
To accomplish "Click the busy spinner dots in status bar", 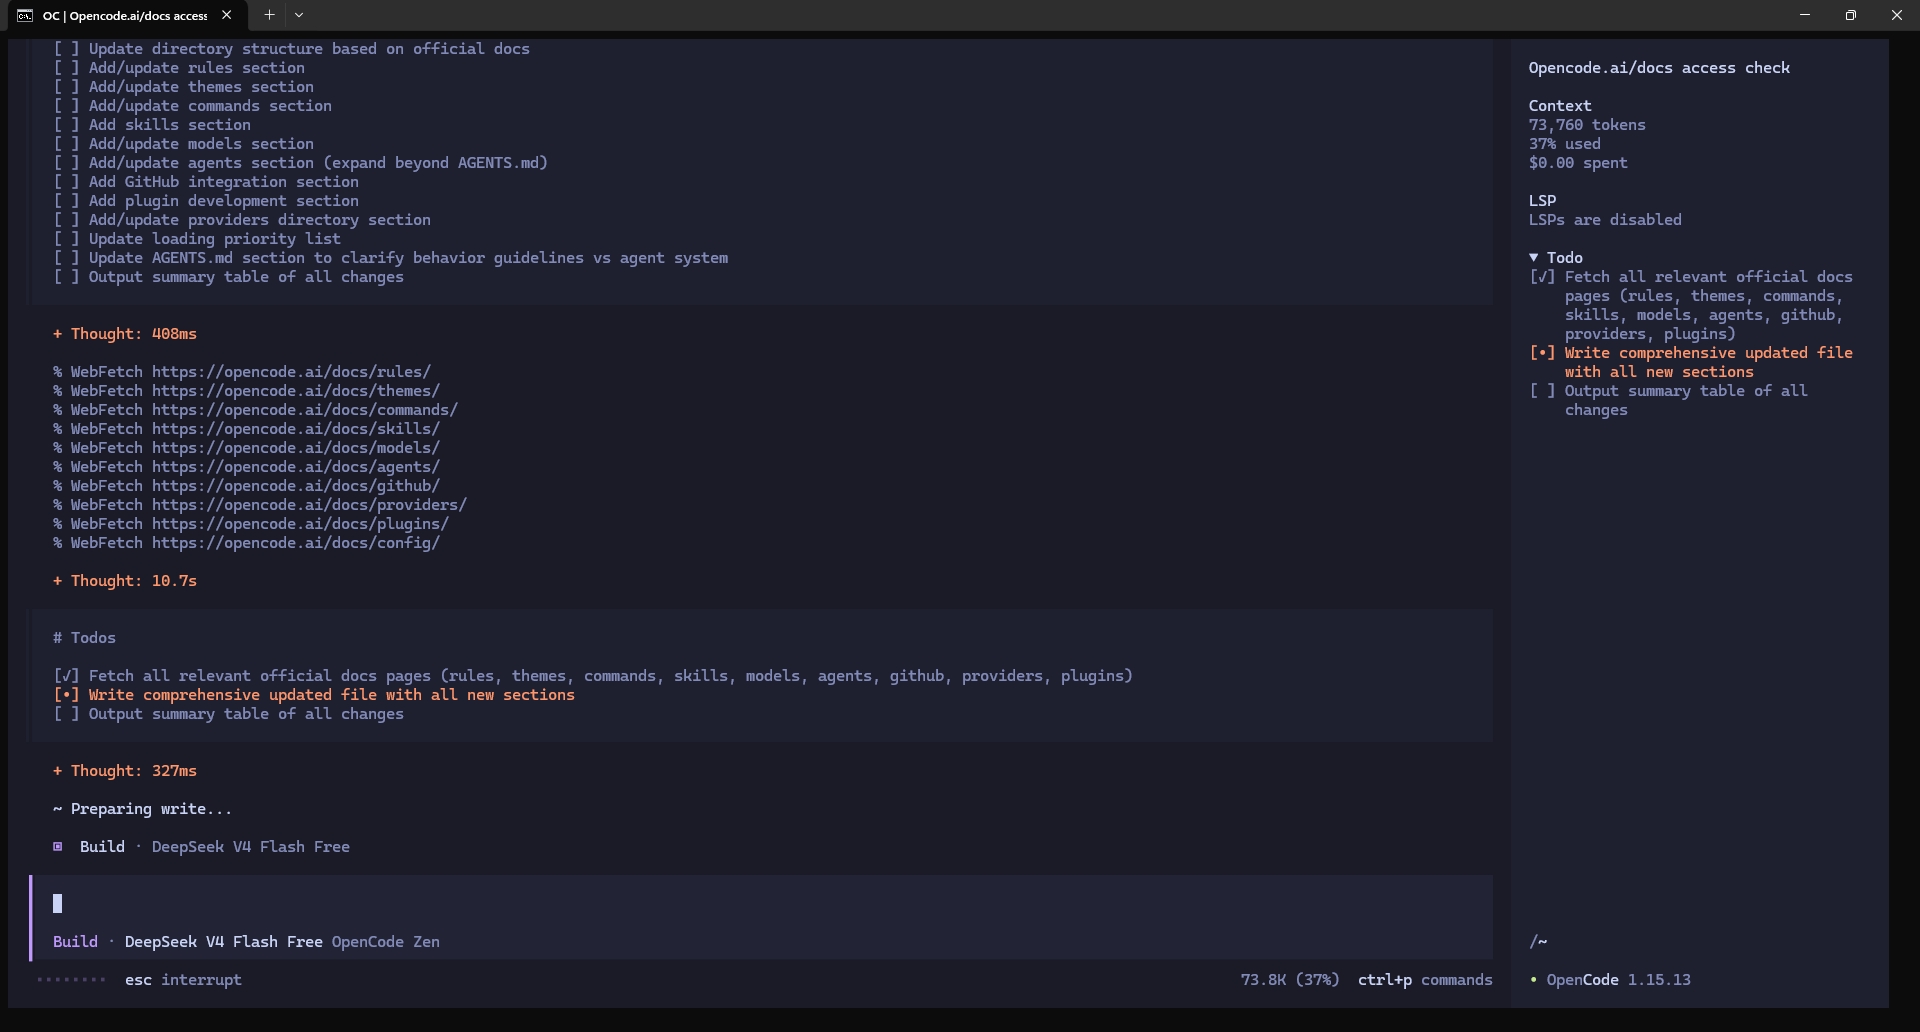I will pos(71,980).
